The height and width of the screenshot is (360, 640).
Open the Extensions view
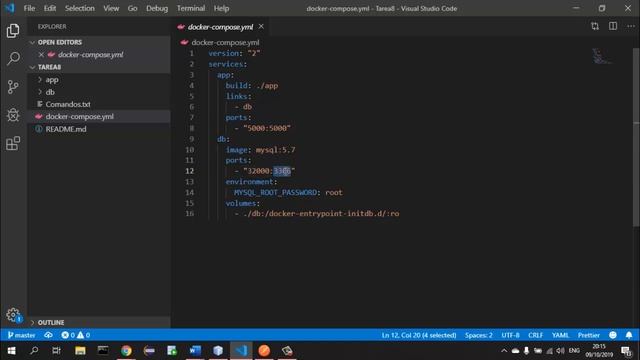tap(13, 143)
